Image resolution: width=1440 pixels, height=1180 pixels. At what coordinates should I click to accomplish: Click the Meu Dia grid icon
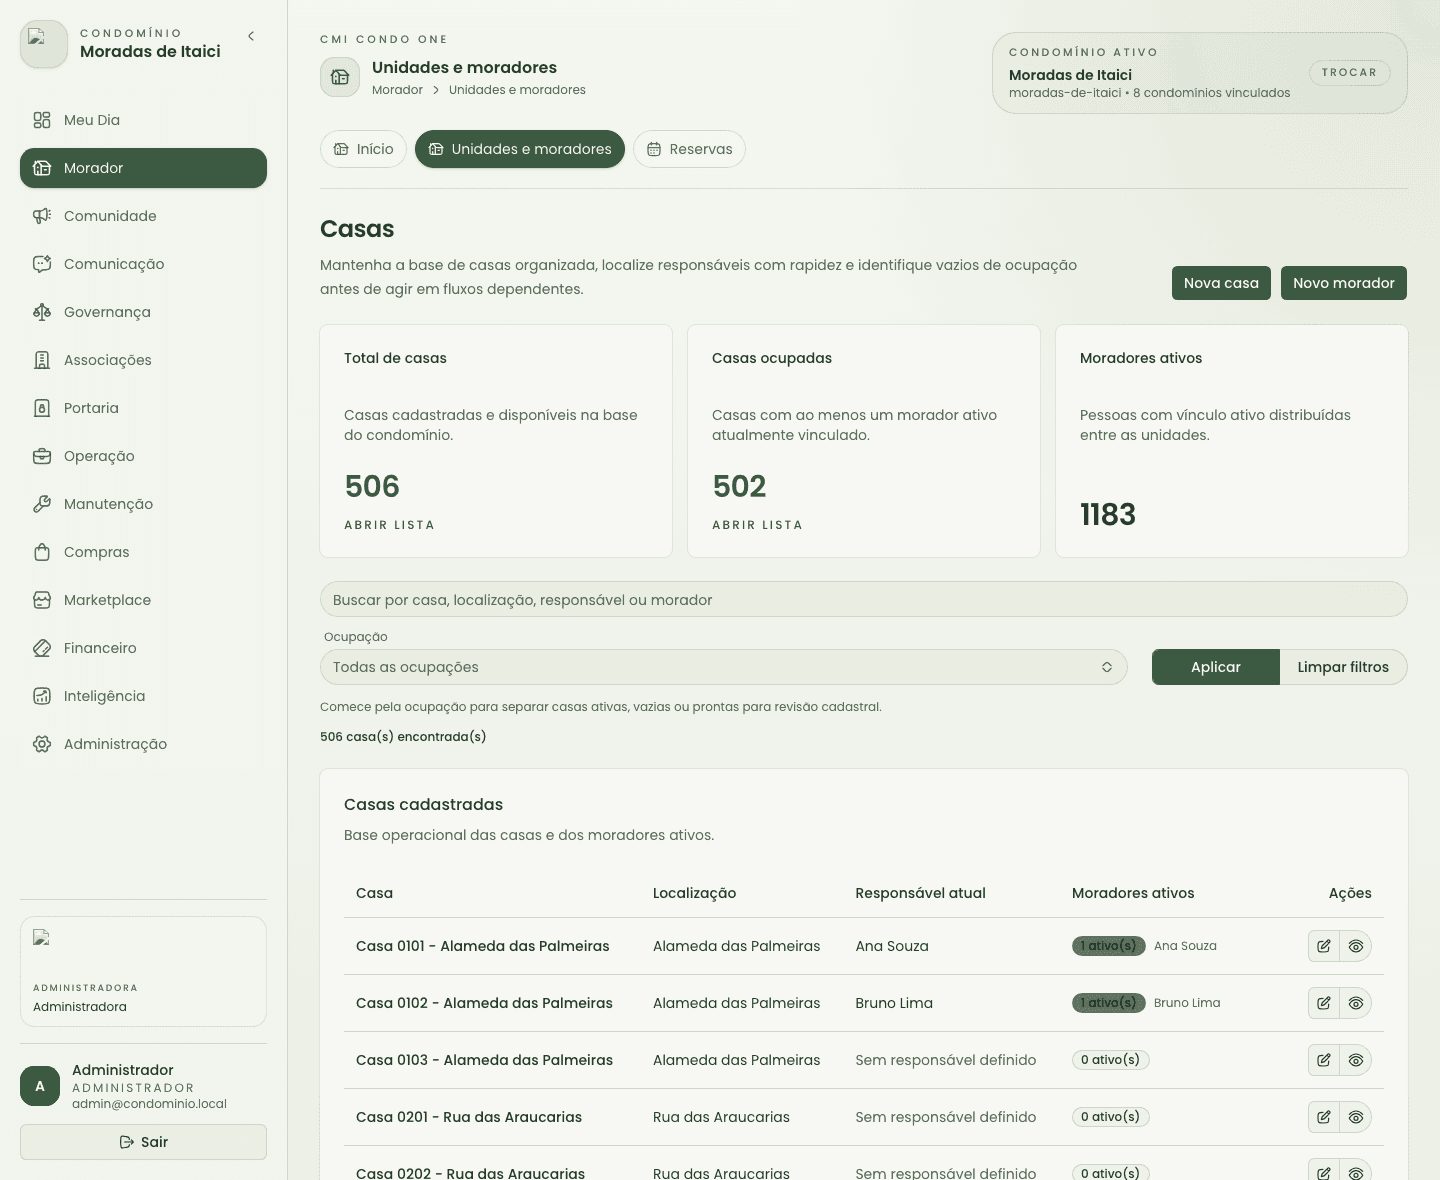42,120
